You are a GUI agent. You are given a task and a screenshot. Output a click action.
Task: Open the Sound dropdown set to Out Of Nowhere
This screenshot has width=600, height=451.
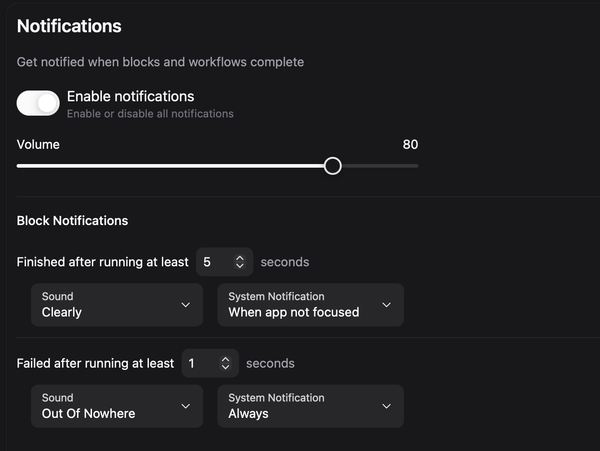117,406
